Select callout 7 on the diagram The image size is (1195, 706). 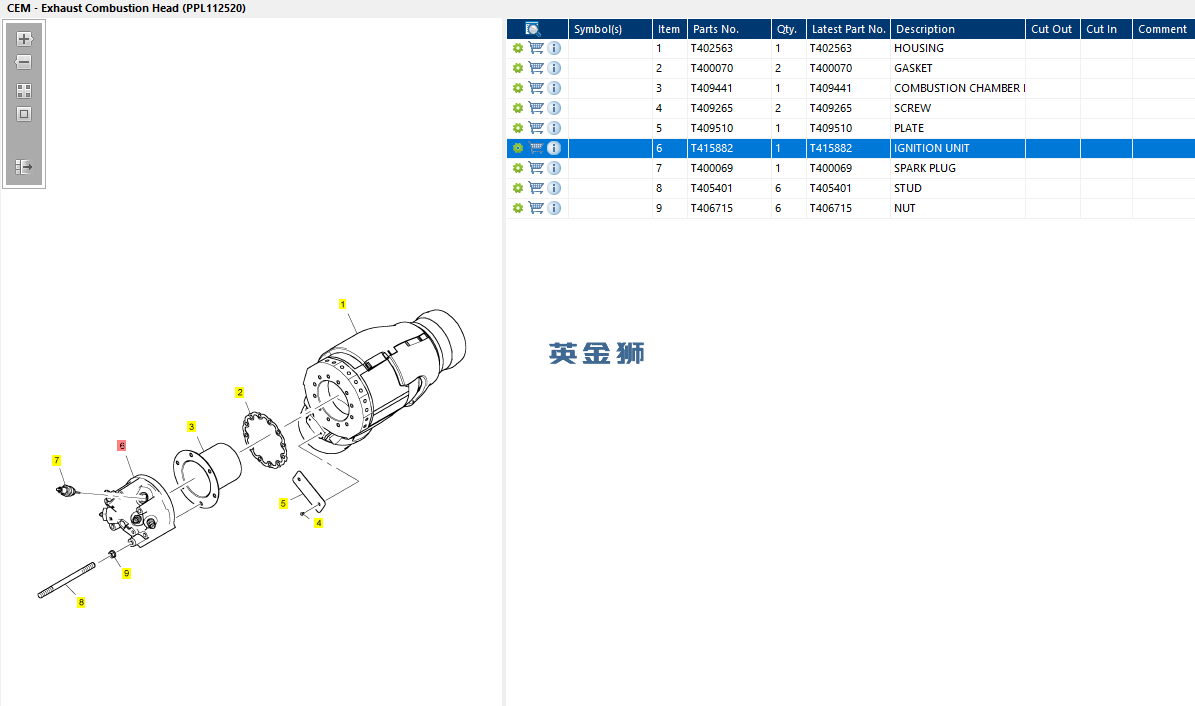(x=56, y=461)
